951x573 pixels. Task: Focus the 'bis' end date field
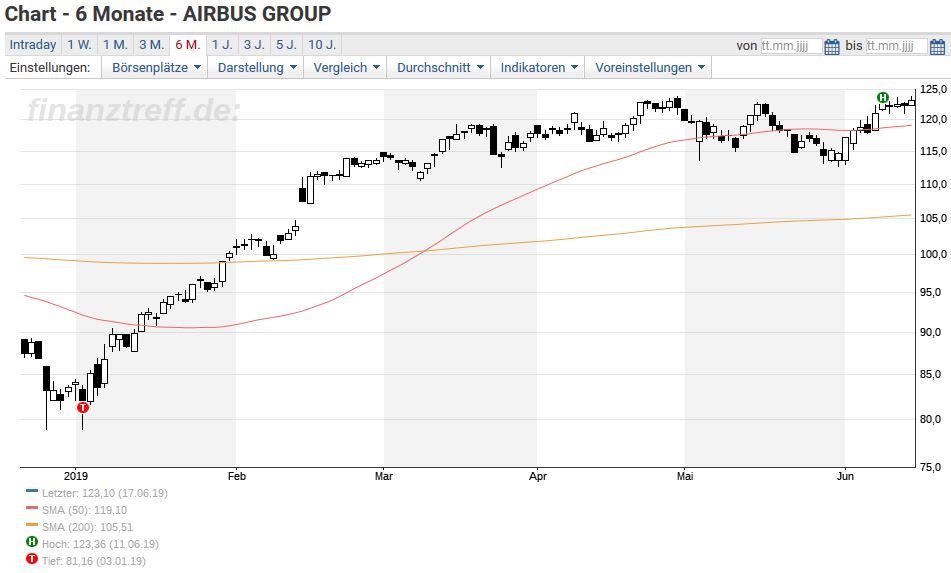896,46
